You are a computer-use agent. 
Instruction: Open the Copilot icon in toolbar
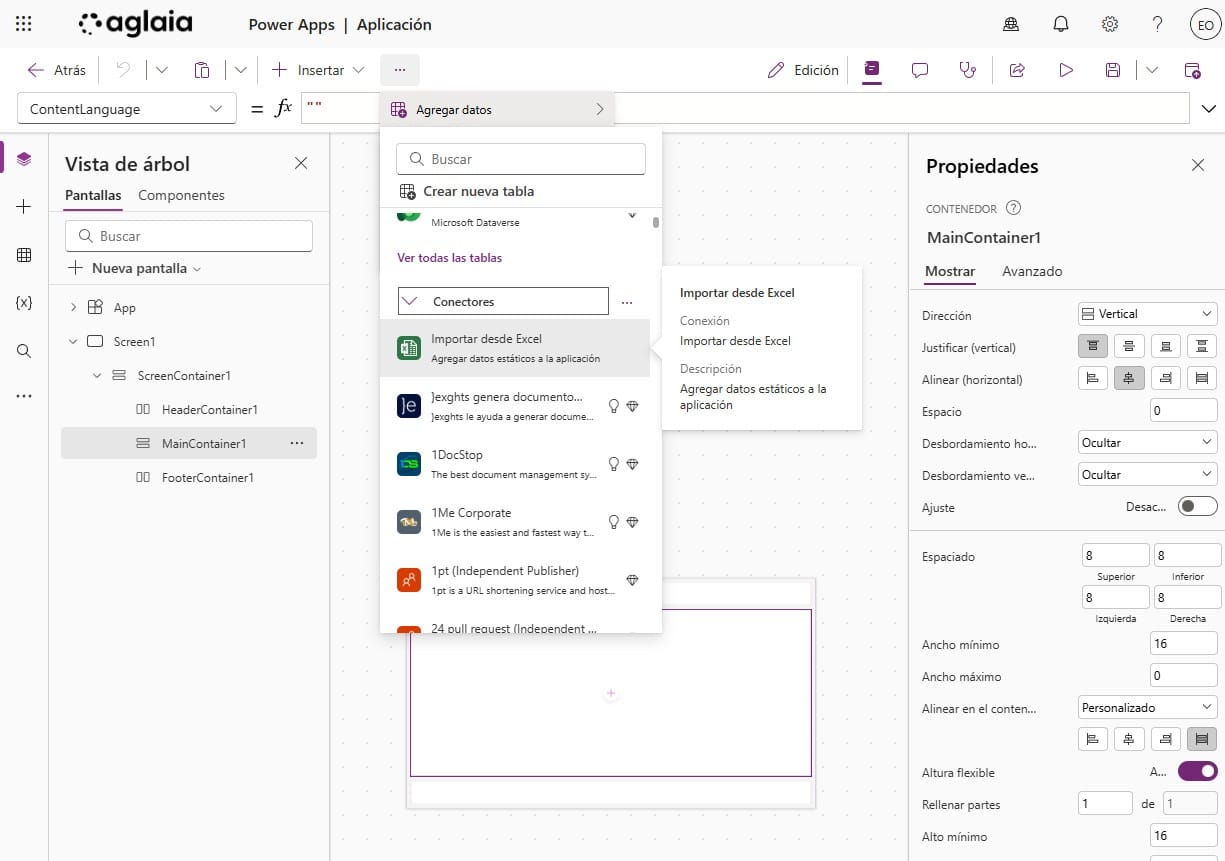coord(872,69)
